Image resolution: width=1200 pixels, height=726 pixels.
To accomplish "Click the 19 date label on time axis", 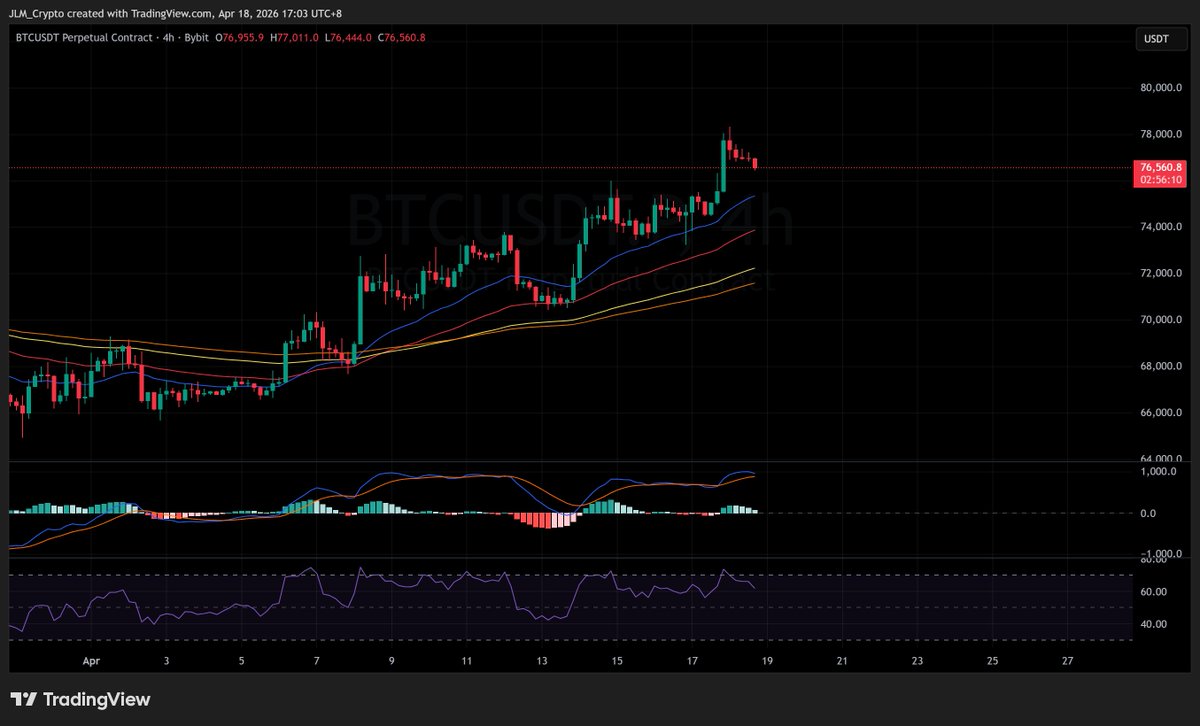I will tap(767, 661).
